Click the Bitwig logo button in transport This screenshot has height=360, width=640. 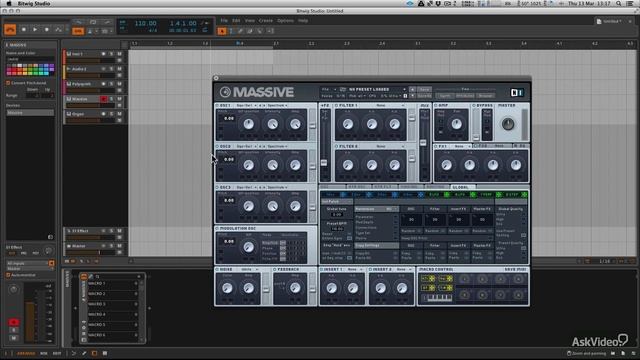point(10,29)
